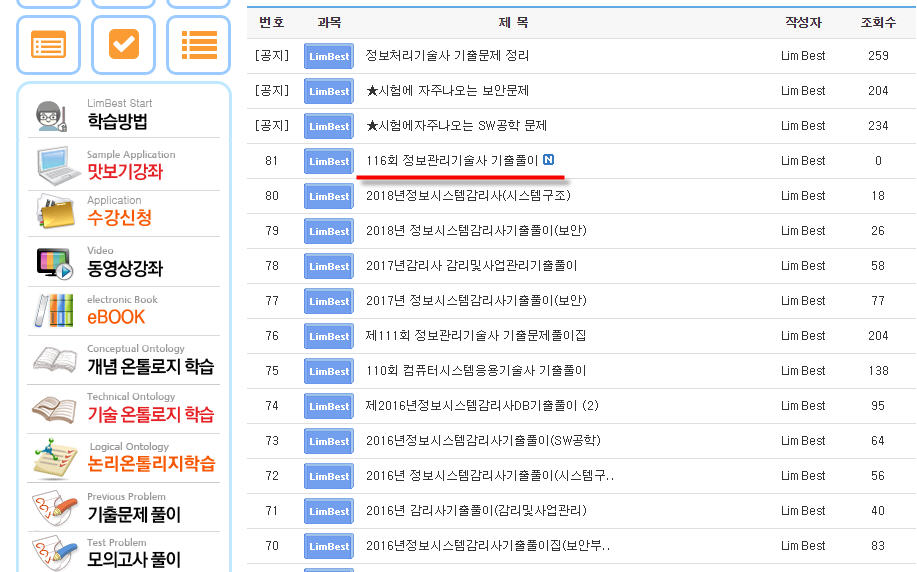Open eBOOK books icon
The image size is (917, 572).
[54, 310]
